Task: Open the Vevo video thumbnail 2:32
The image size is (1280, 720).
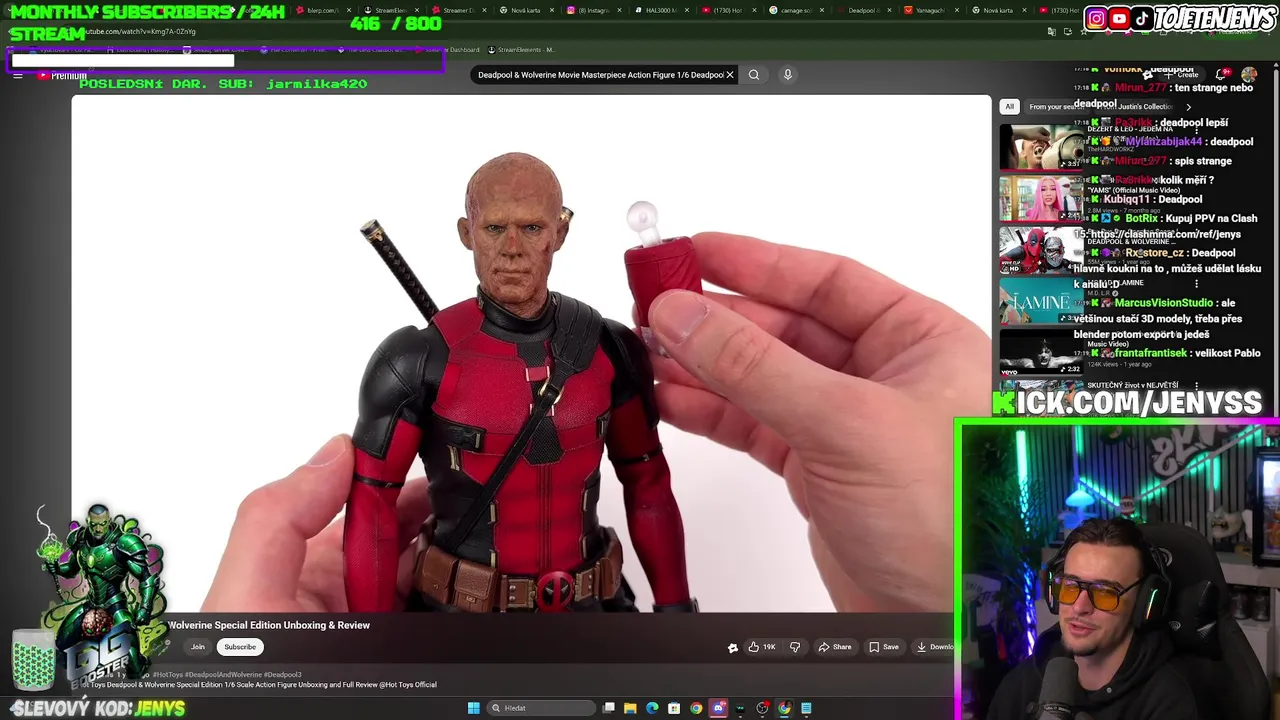Action: pos(1041,353)
